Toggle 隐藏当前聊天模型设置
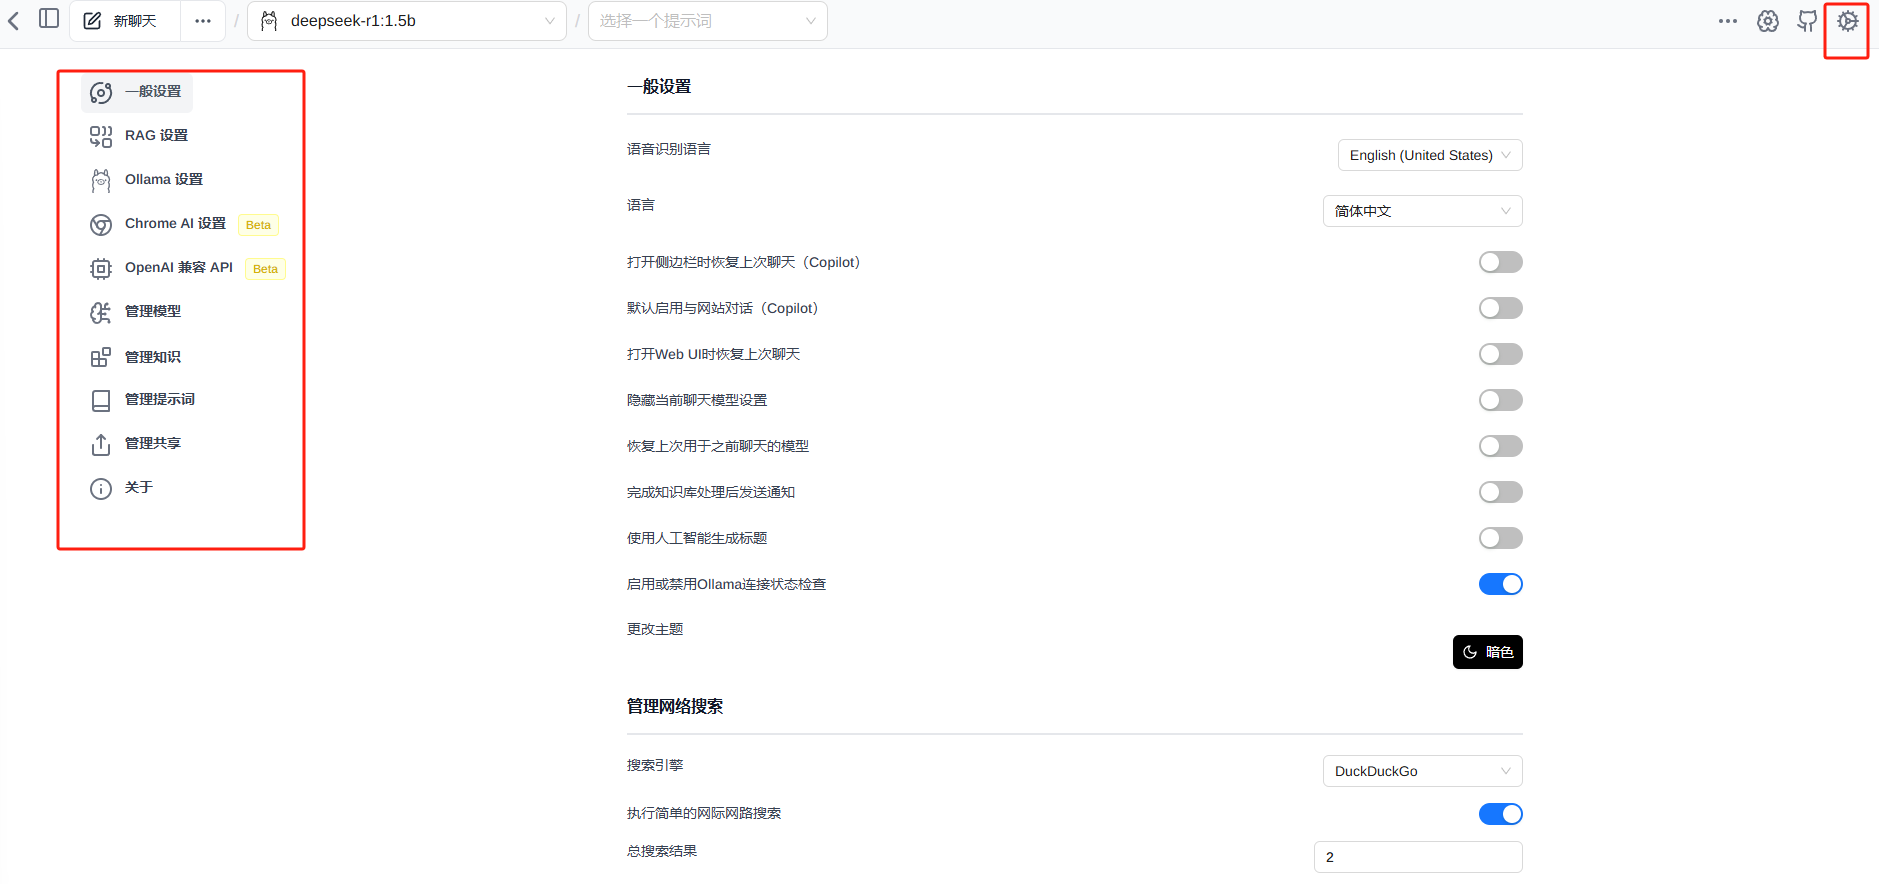This screenshot has height=884, width=1879. coord(1500,400)
